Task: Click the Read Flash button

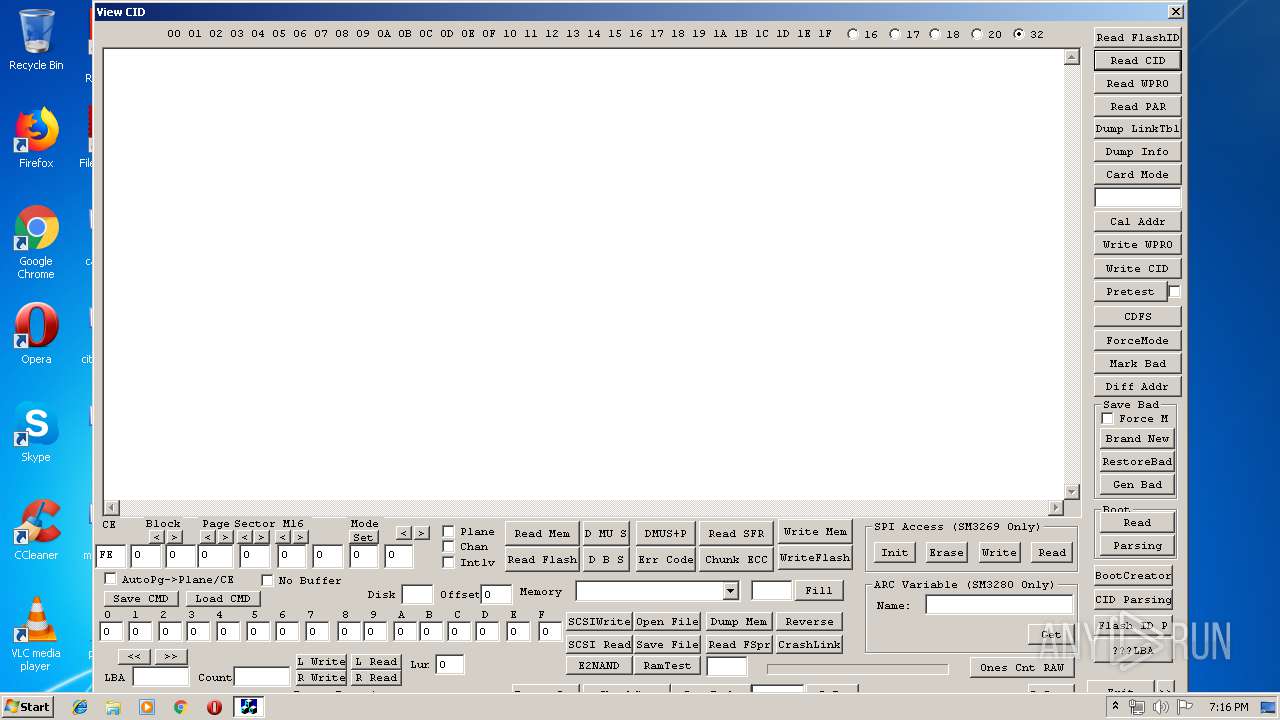Action: [x=542, y=560]
